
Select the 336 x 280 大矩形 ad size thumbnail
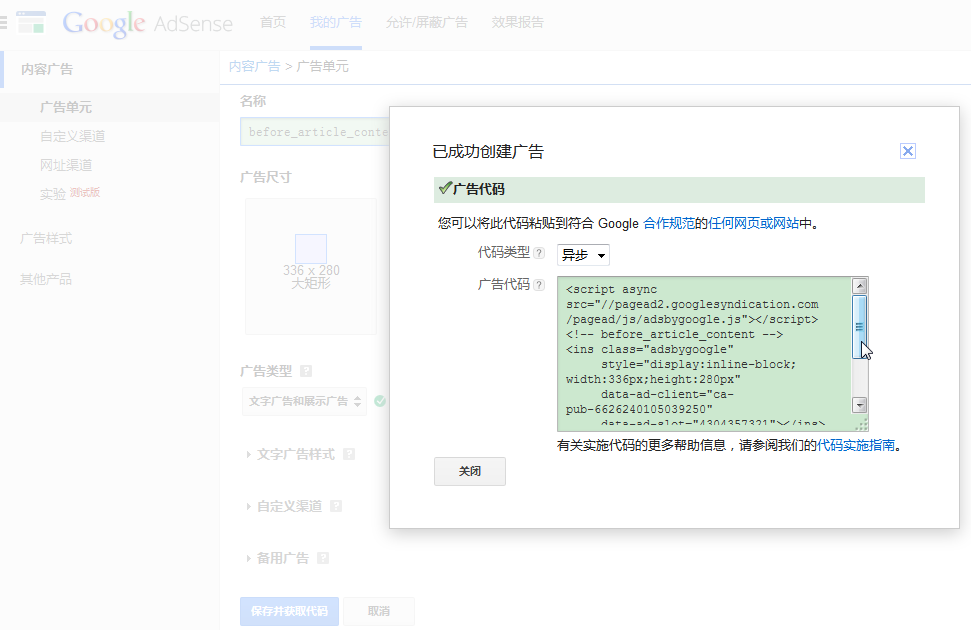pyautogui.click(x=311, y=266)
